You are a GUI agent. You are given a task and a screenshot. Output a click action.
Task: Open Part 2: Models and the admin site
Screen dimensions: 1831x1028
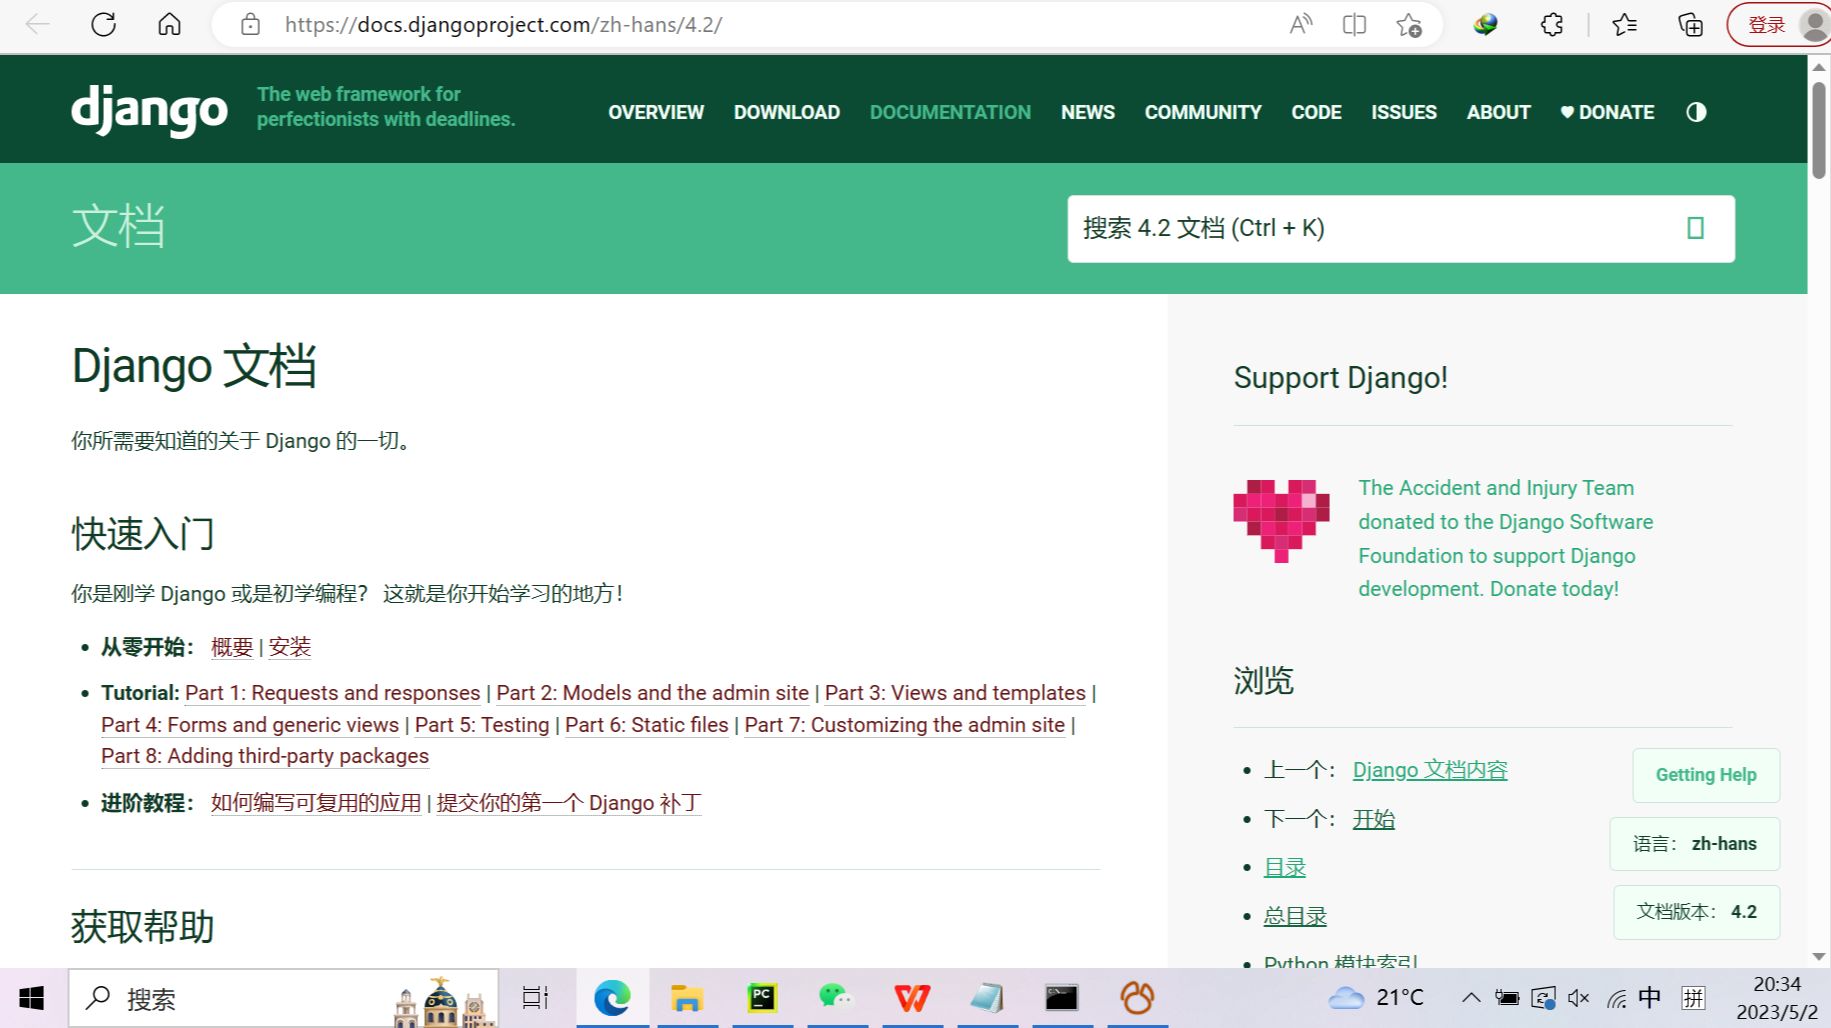[x=652, y=693]
